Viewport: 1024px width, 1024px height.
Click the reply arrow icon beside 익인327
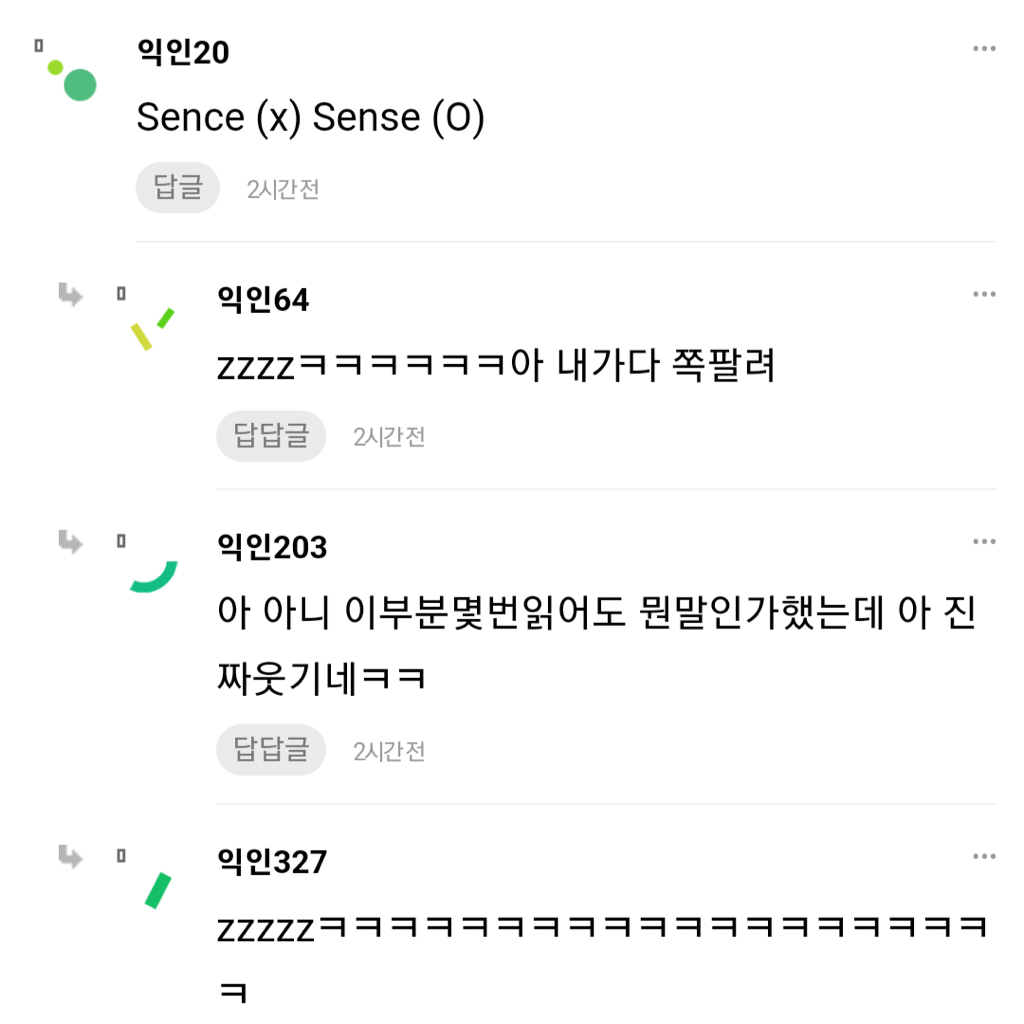(x=70, y=857)
